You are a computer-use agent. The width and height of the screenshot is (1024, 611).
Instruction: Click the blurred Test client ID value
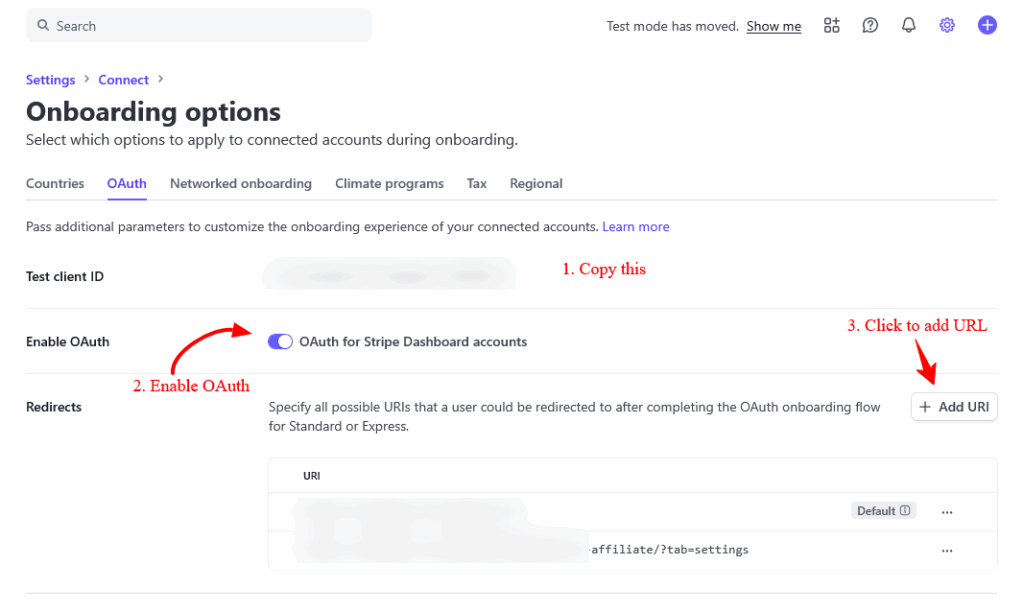point(389,275)
